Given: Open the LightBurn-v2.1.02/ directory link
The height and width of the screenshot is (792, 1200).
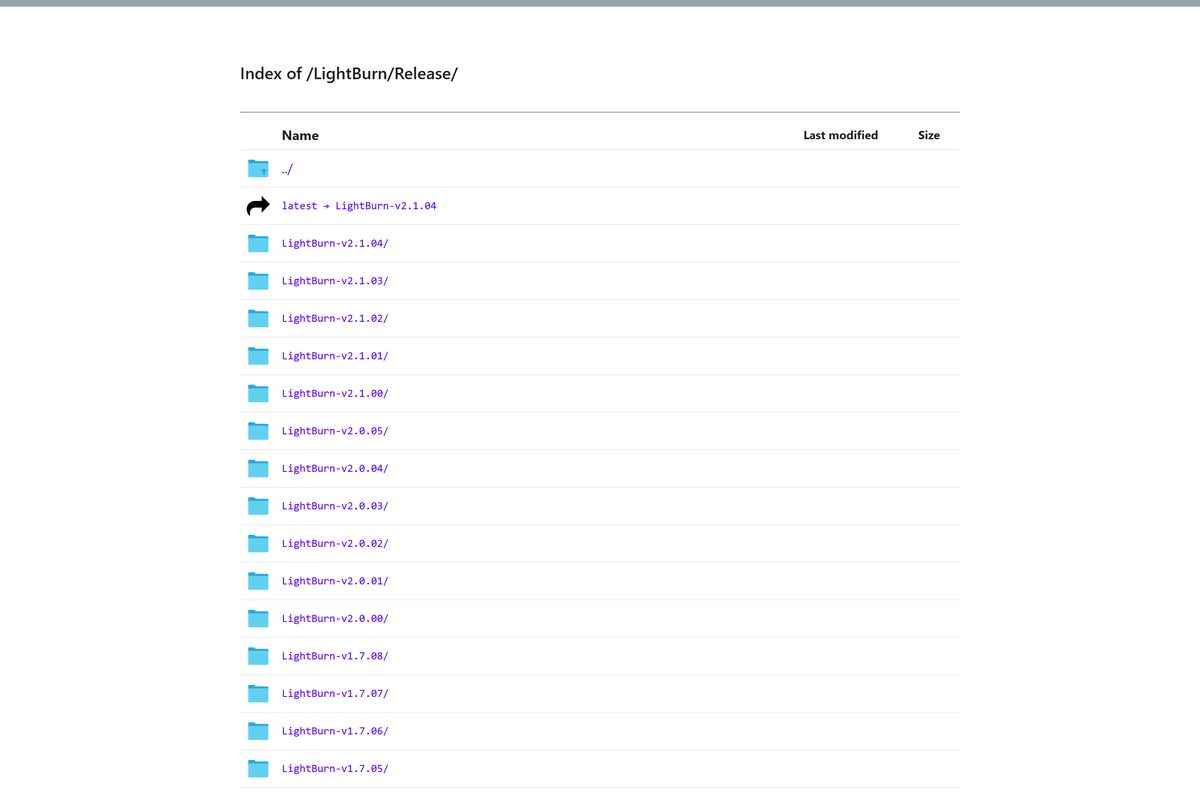Looking at the screenshot, I should 335,318.
